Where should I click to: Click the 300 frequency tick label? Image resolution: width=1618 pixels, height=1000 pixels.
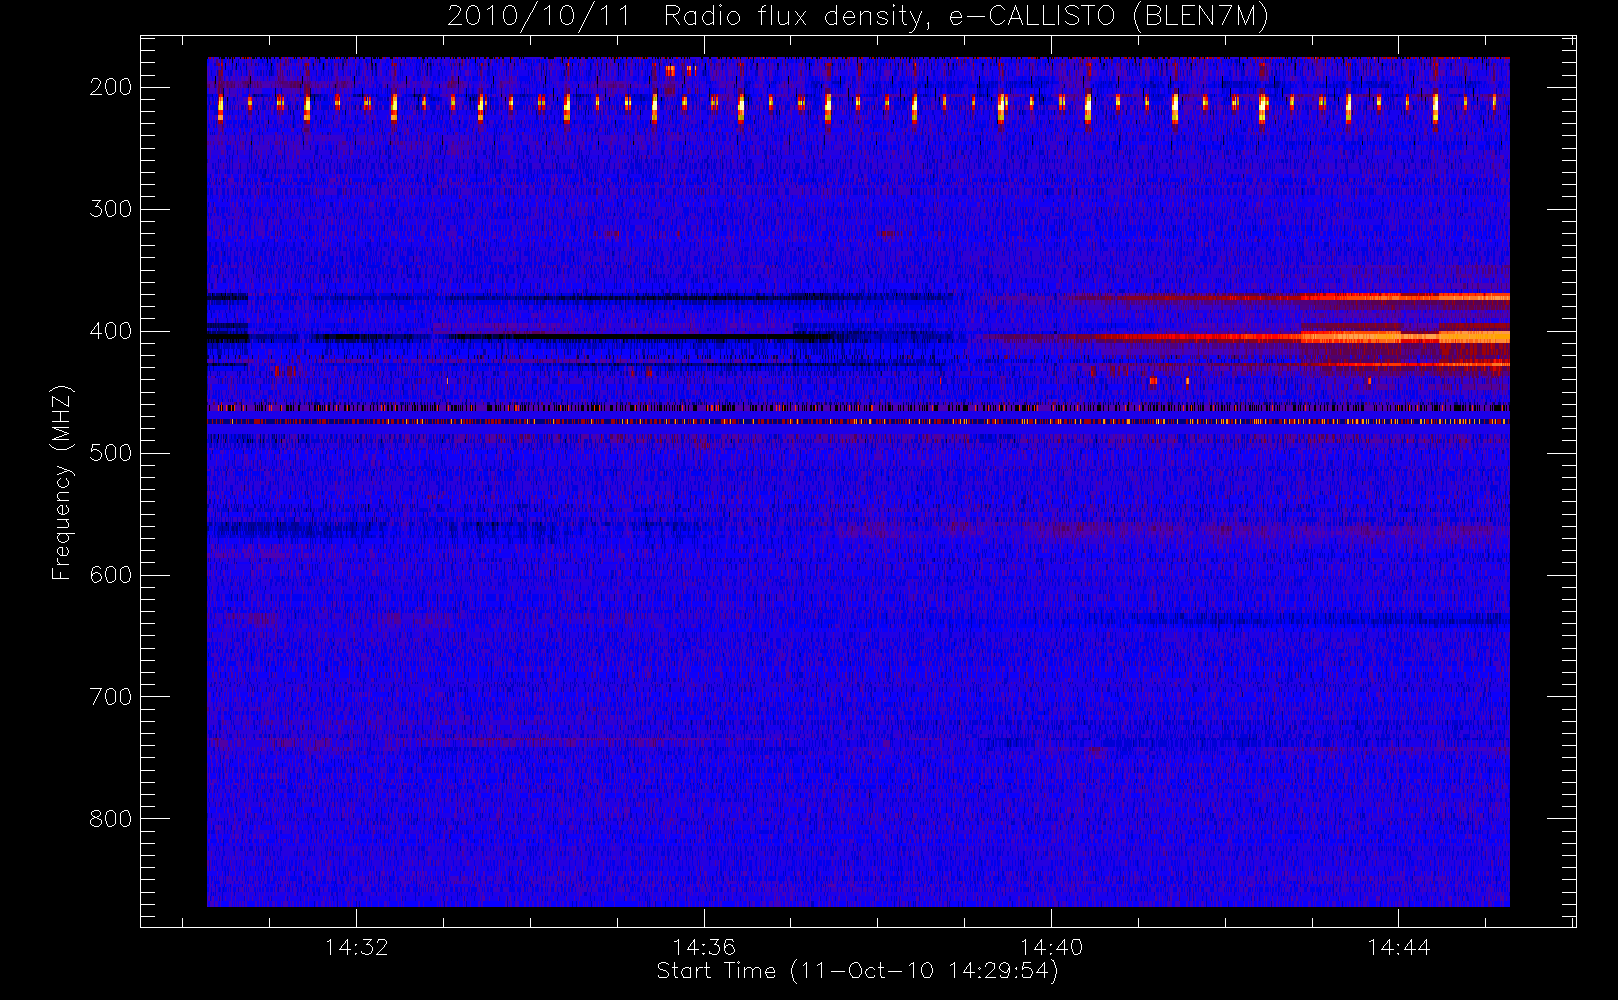pos(111,209)
